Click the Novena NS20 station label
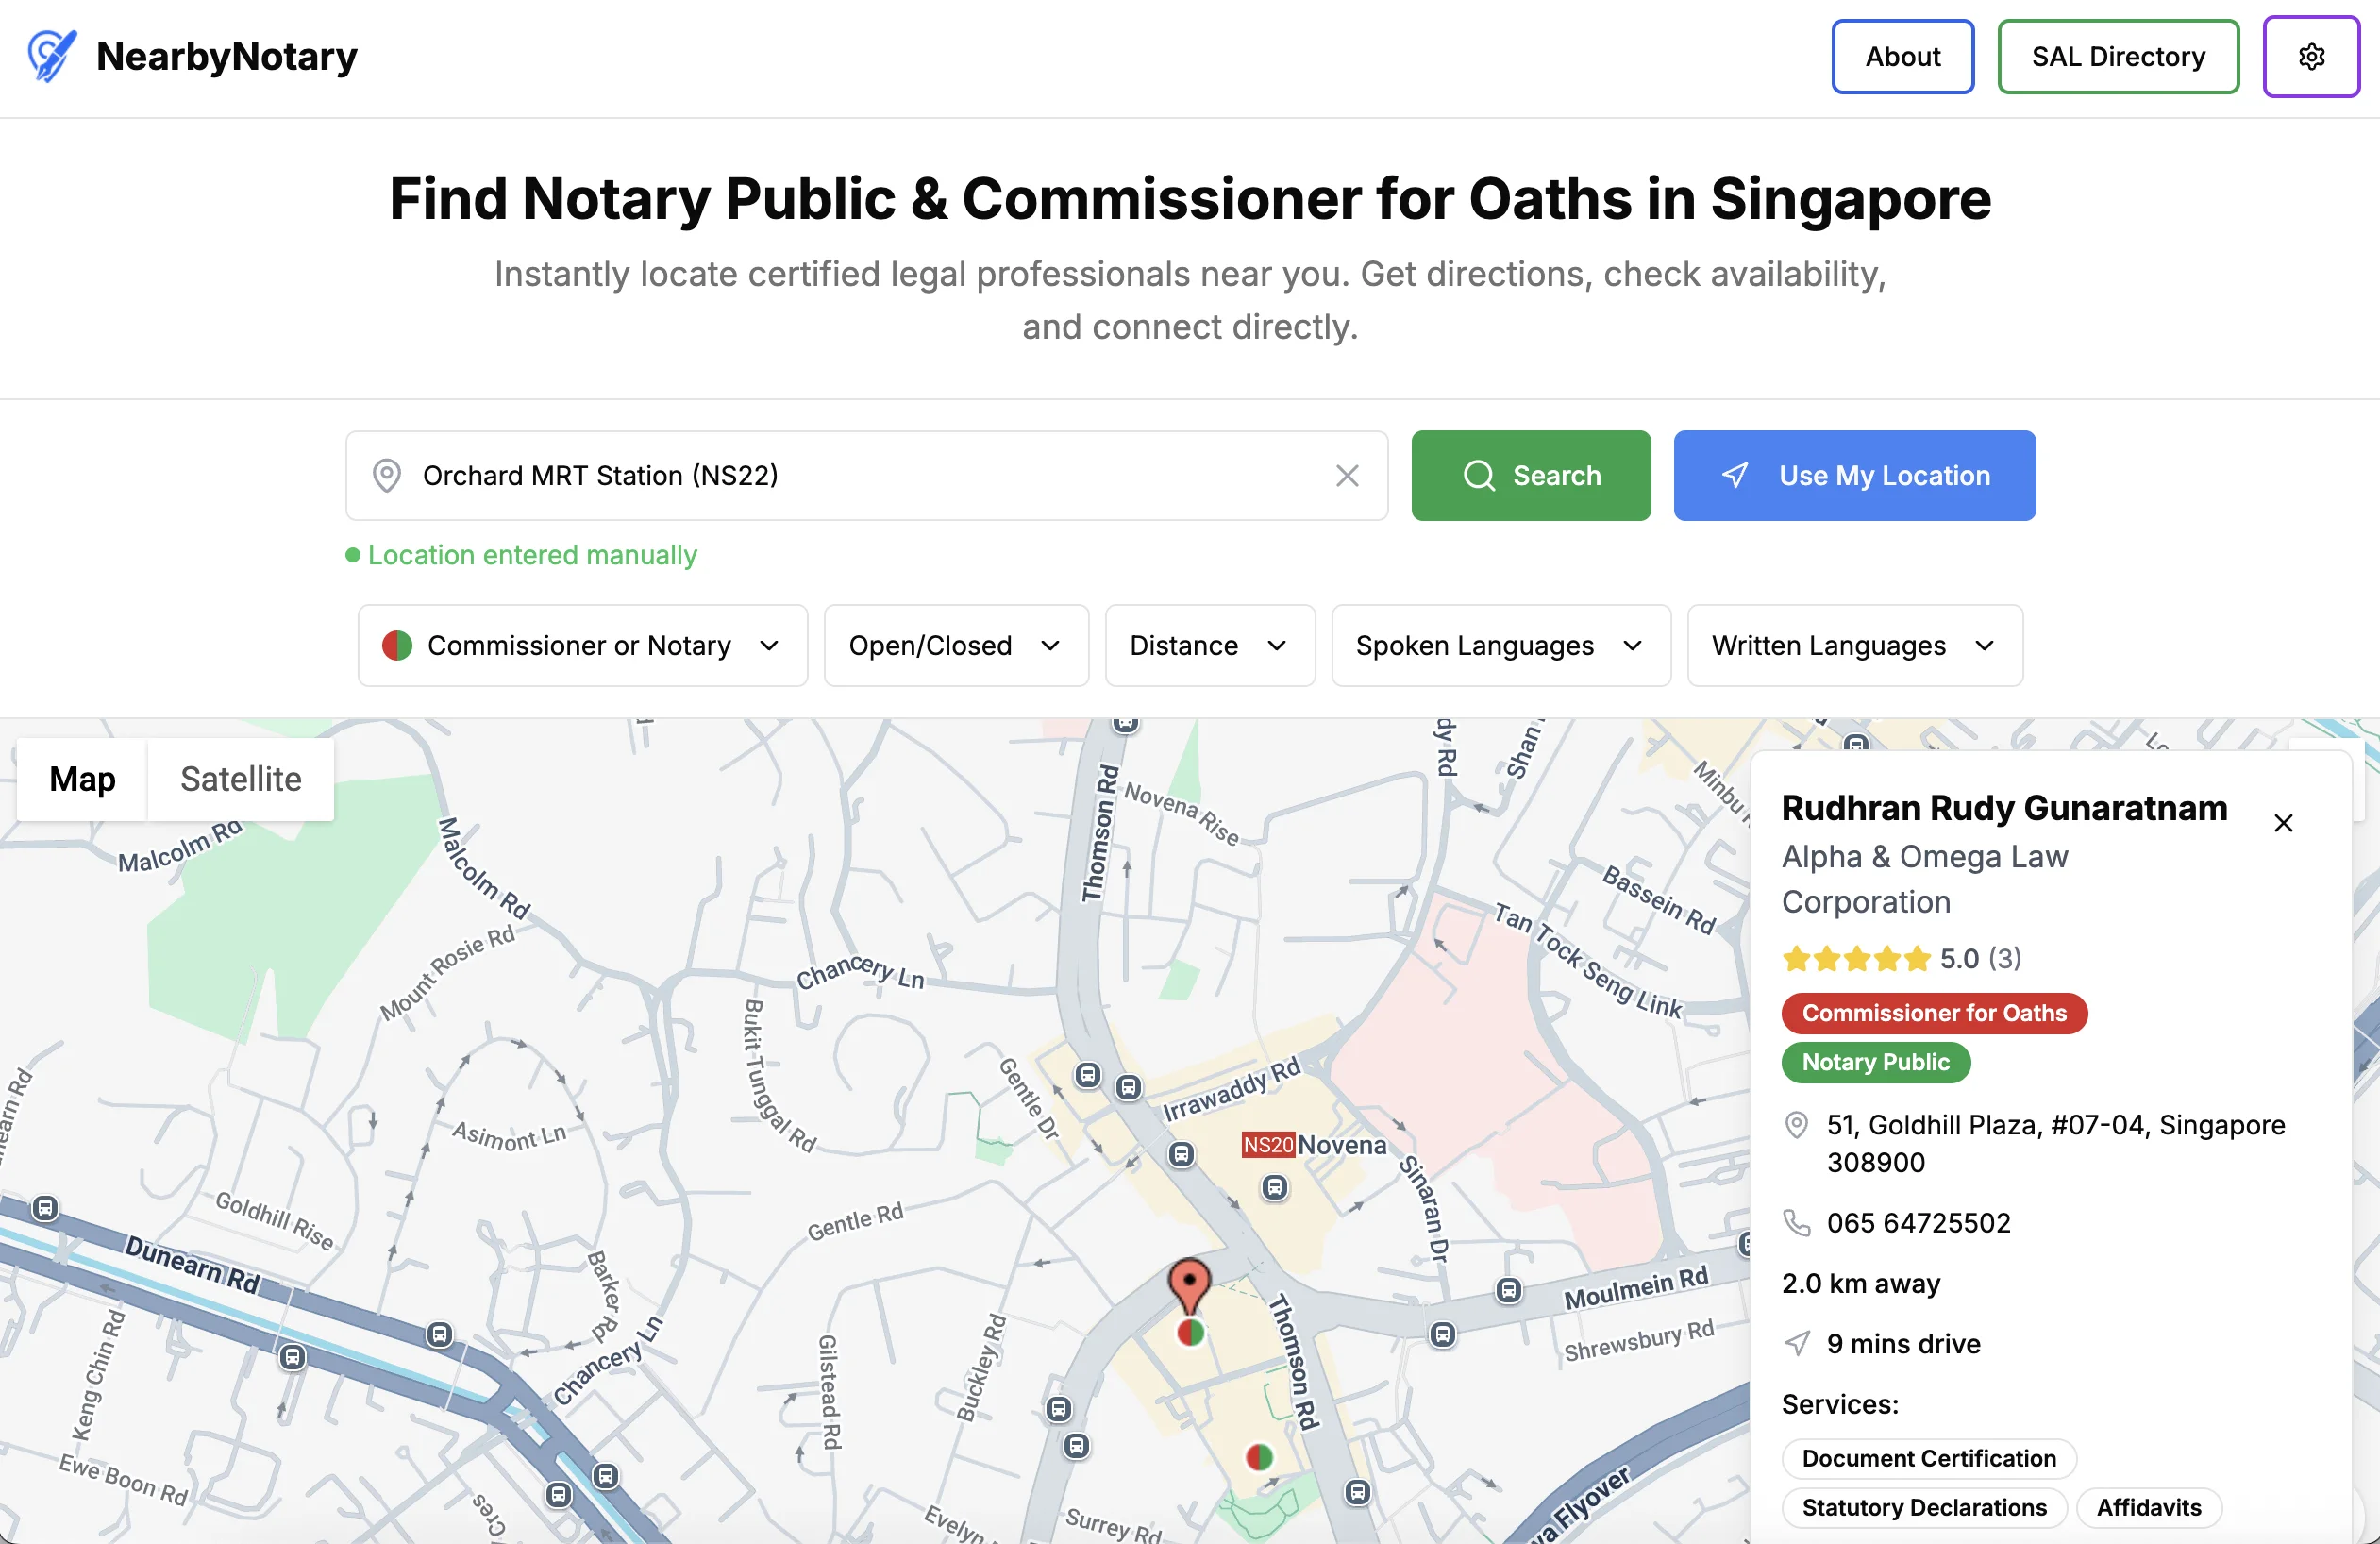Image resolution: width=2380 pixels, height=1544 pixels. pyautogui.click(x=1314, y=1145)
